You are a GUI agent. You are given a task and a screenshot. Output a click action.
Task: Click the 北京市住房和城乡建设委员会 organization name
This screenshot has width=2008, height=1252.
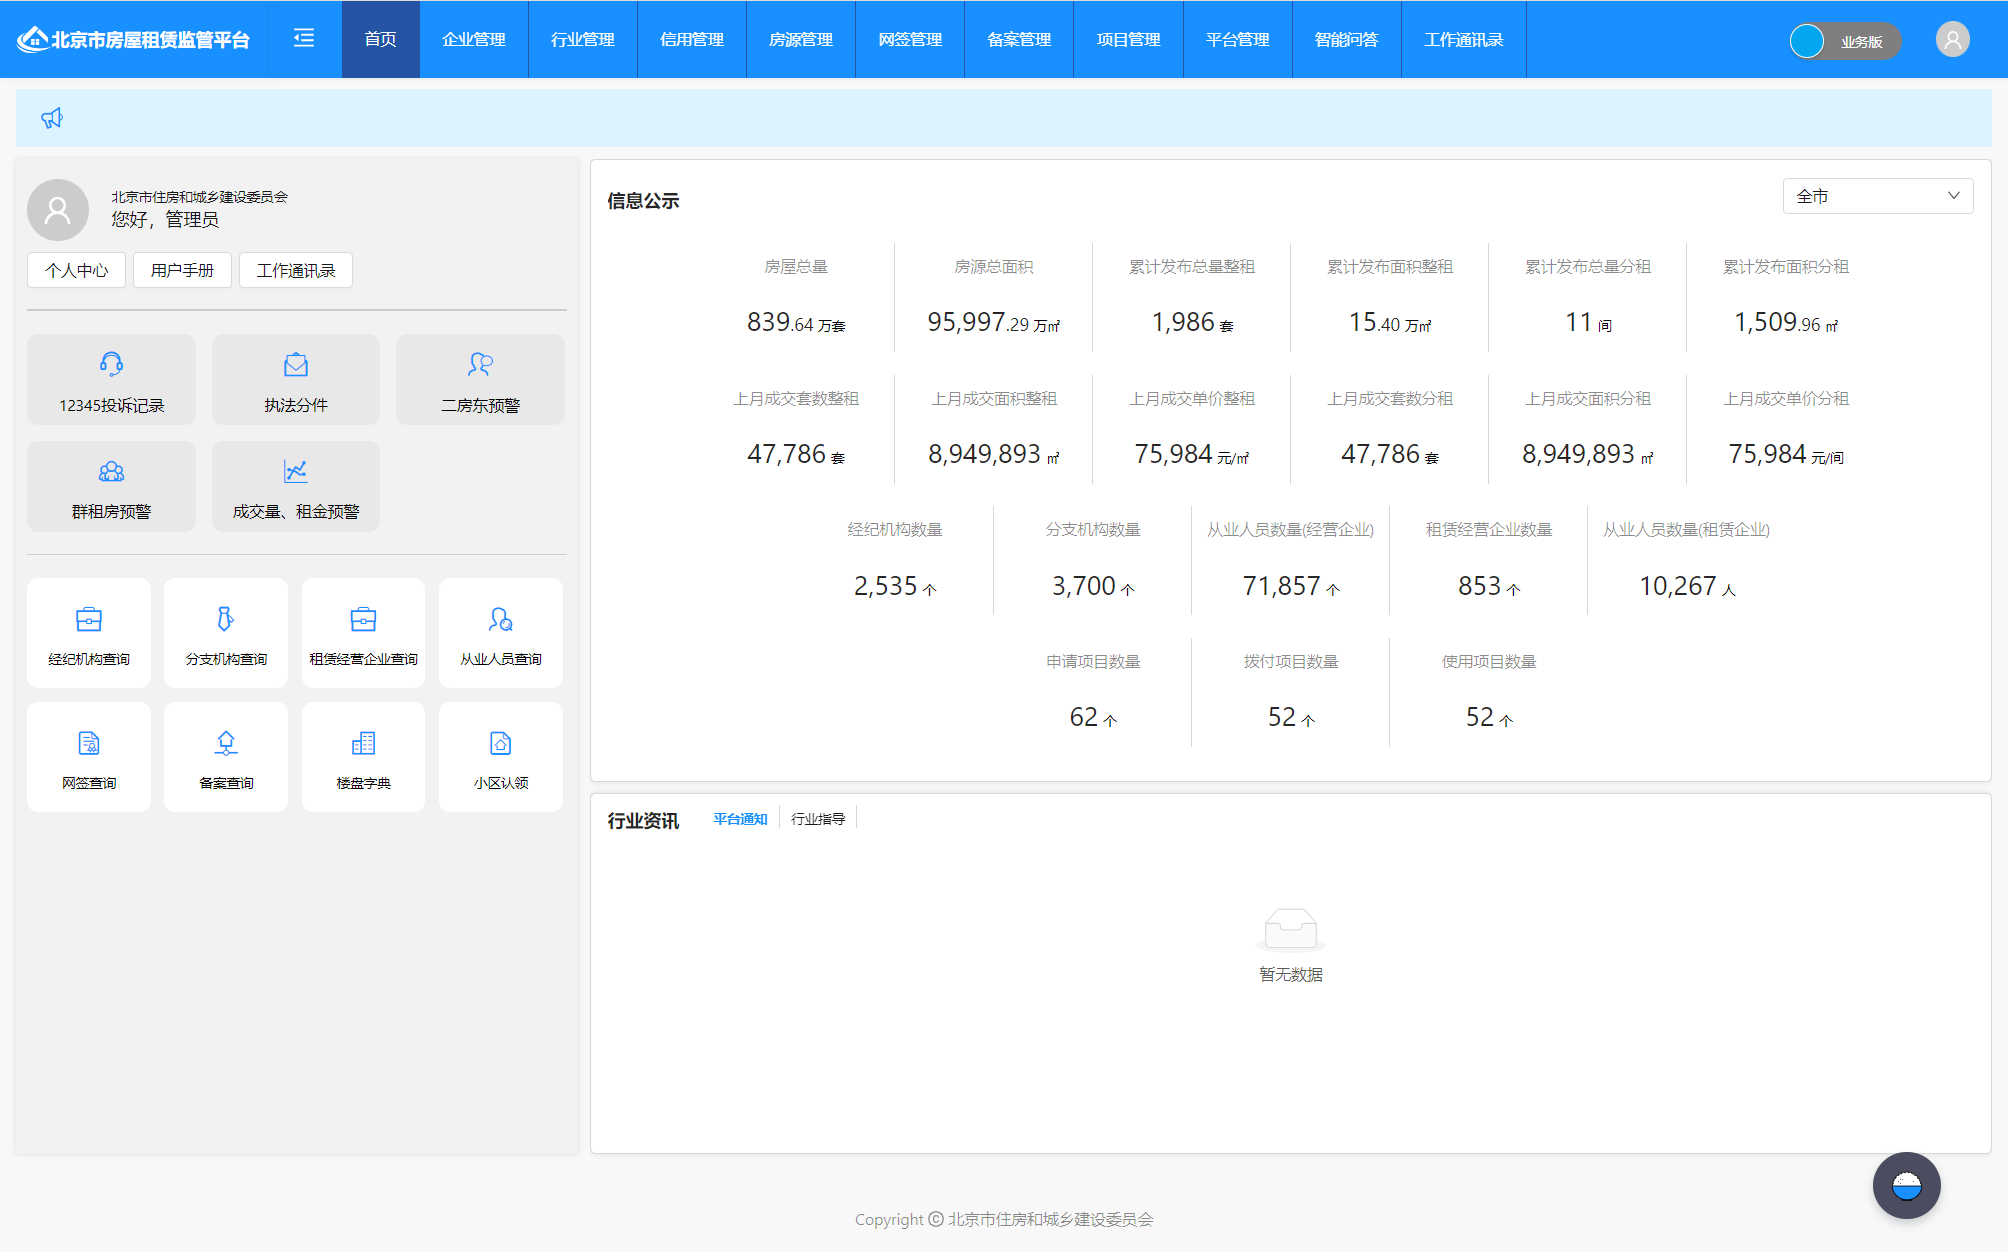(199, 197)
